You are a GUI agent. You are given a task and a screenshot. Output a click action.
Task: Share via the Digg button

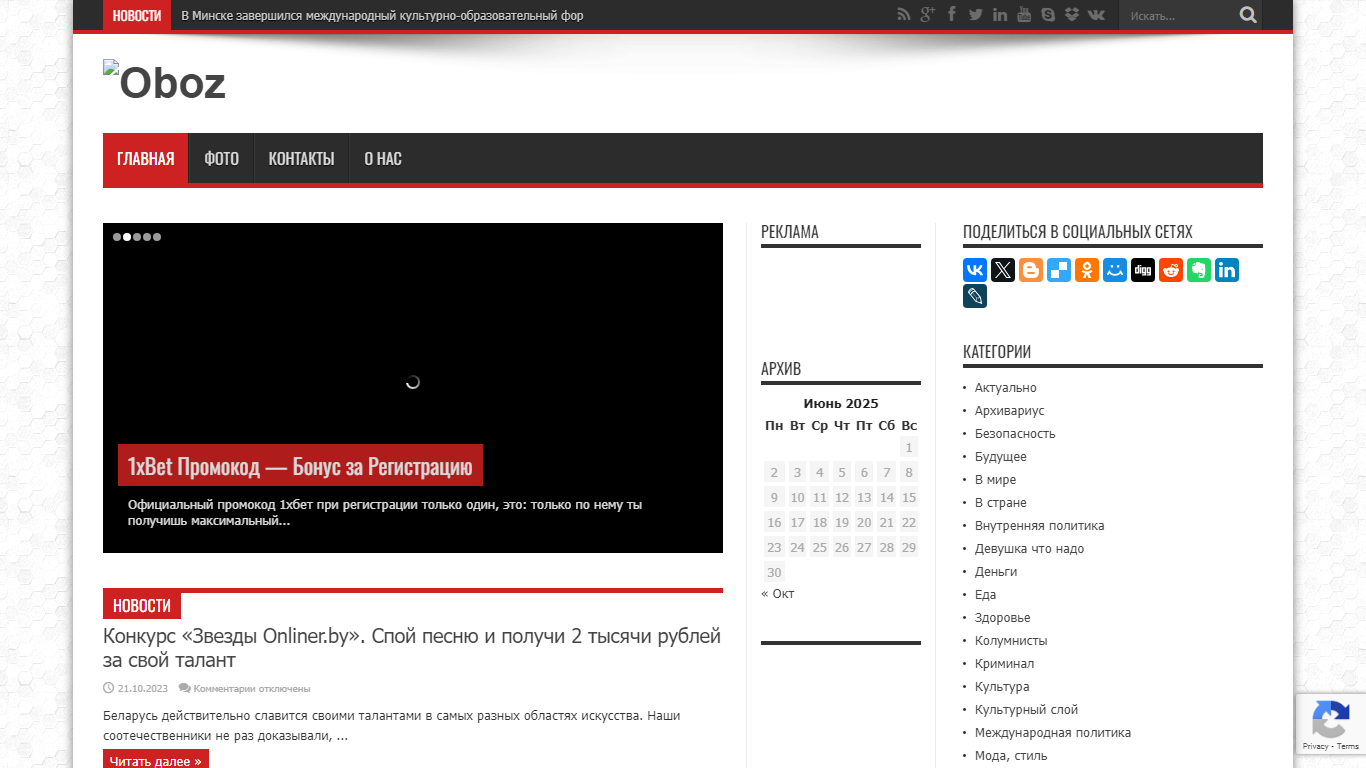[1143, 270]
